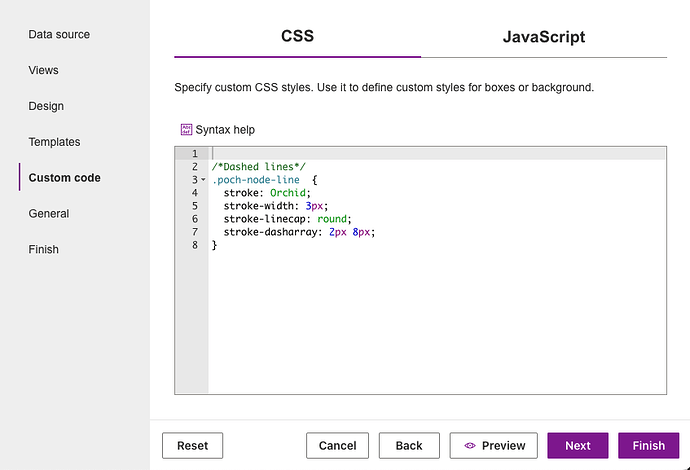Switch to the JavaScript tab
Image resolution: width=690 pixels, height=470 pixels.
(543, 37)
